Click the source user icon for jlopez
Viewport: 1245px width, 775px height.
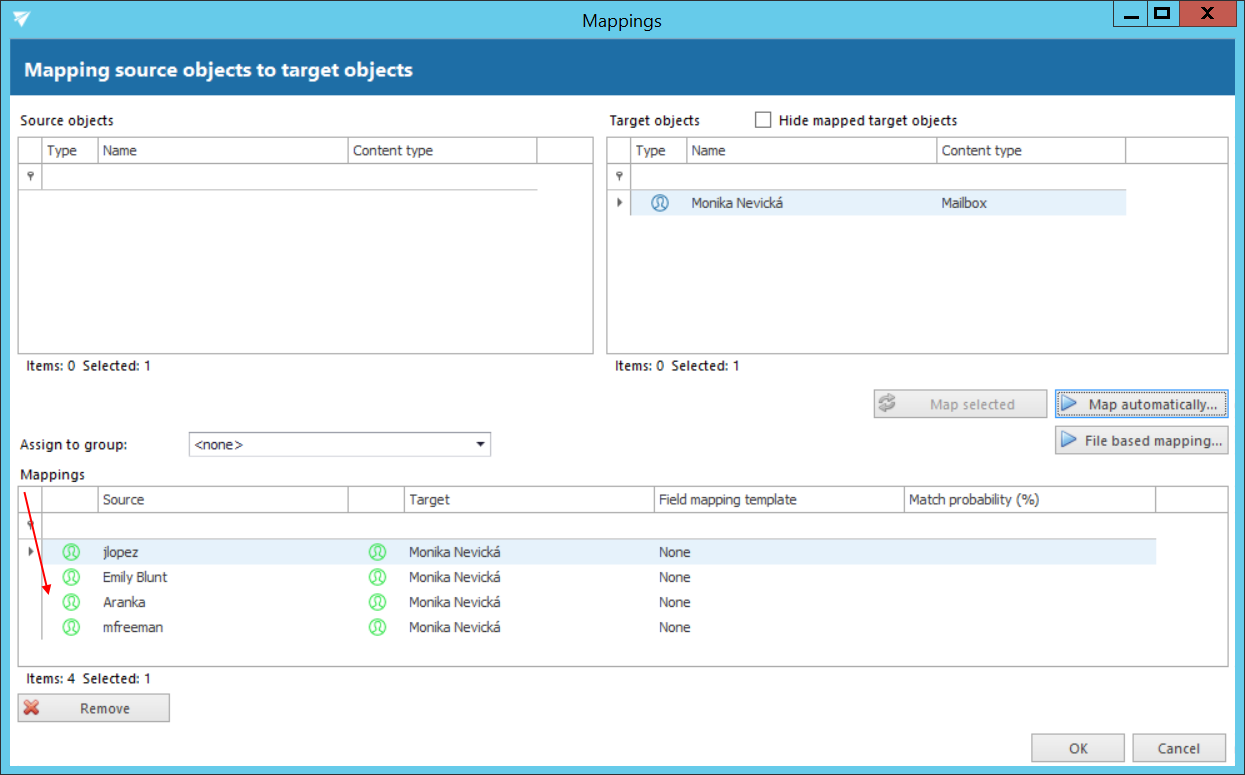point(71,552)
